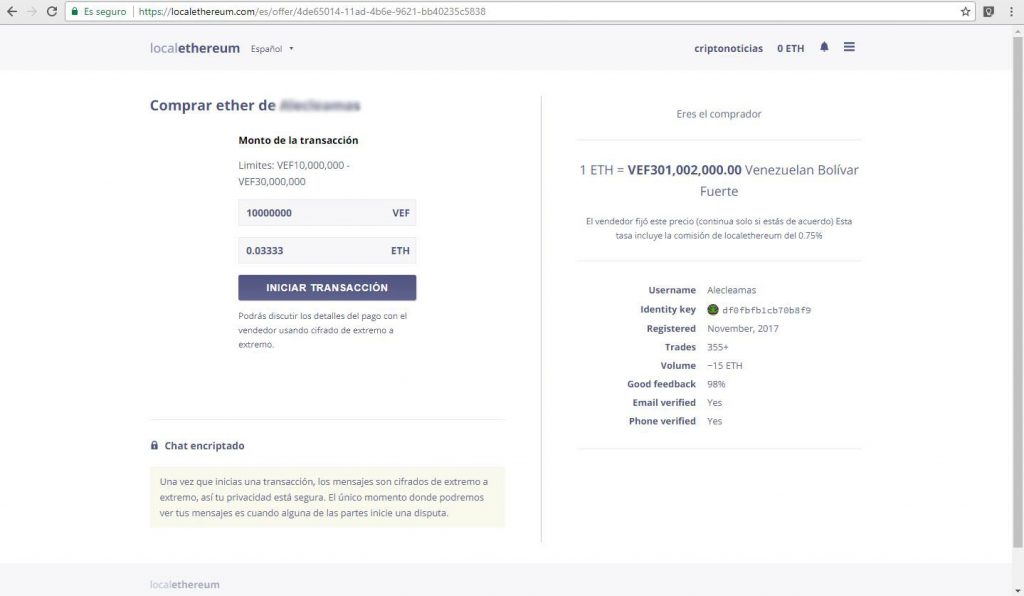Click the green identity key avatar
Viewport: 1024px width, 596px height.
712,309
